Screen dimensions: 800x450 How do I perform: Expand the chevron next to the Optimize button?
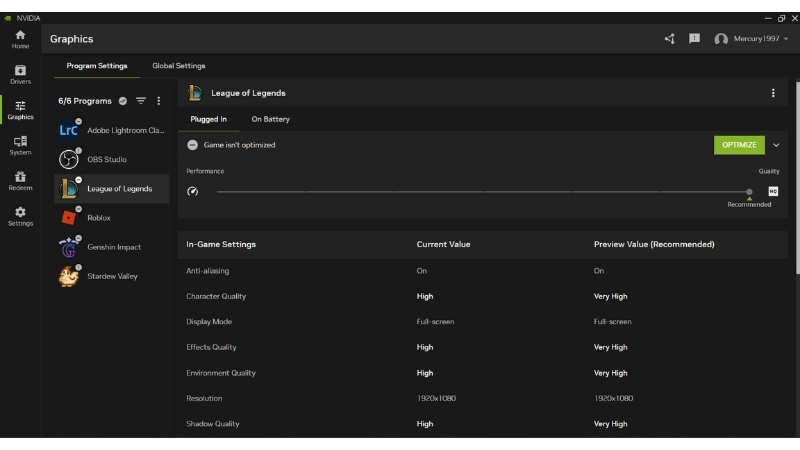click(x=776, y=145)
